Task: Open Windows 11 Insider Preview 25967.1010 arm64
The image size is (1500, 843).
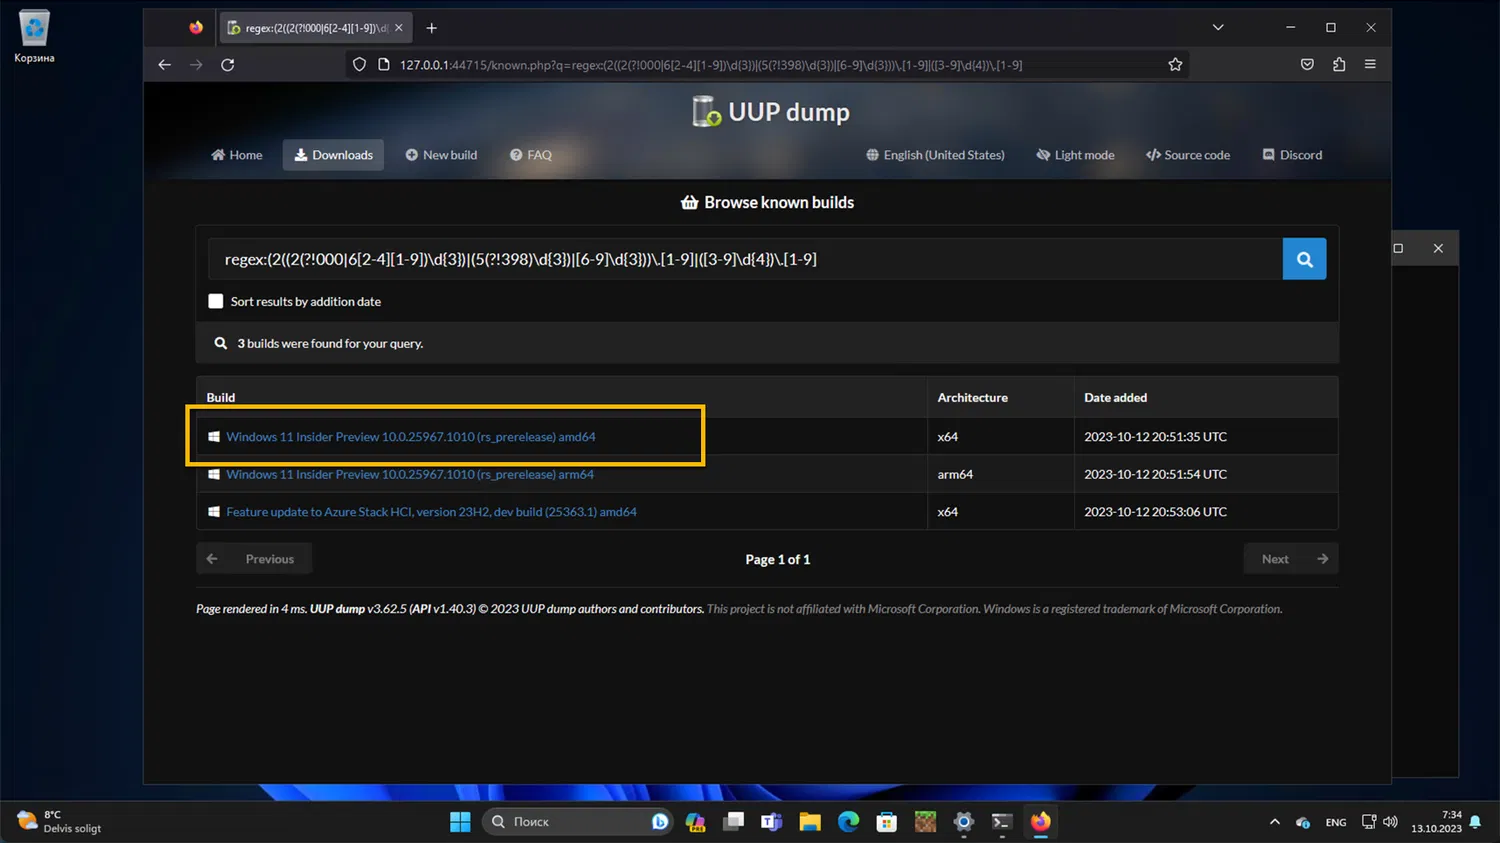Action: pos(410,474)
